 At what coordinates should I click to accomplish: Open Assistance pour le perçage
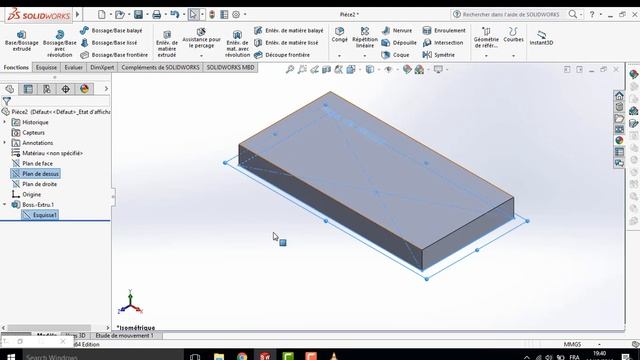click(201, 38)
